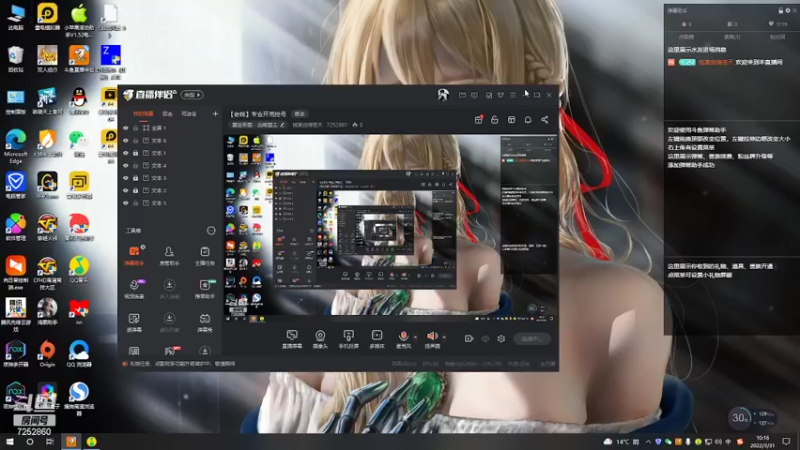
Task: Hide the 文本 5 source layer
Action: (x=126, y=203)
